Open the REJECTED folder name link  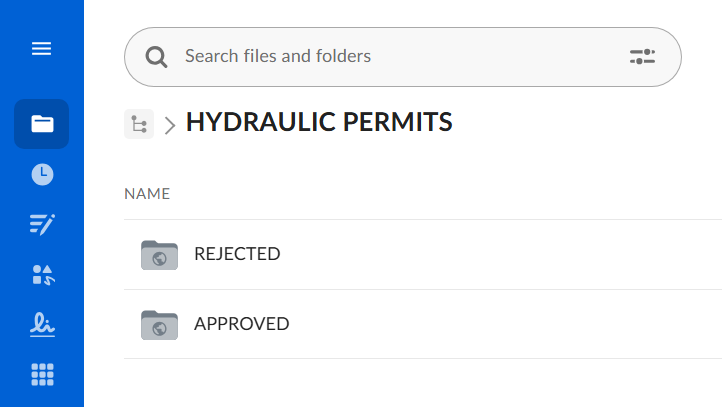237,254
